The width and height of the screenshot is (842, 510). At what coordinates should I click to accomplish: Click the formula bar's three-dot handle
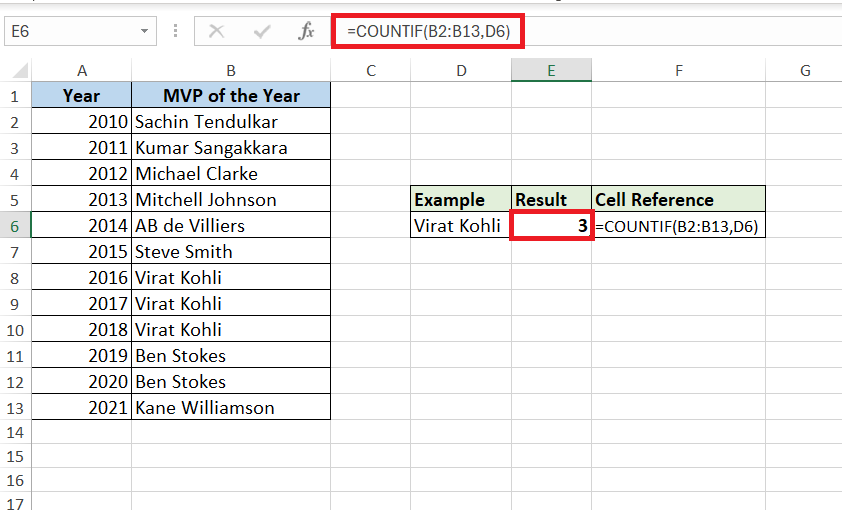[176, 31]
